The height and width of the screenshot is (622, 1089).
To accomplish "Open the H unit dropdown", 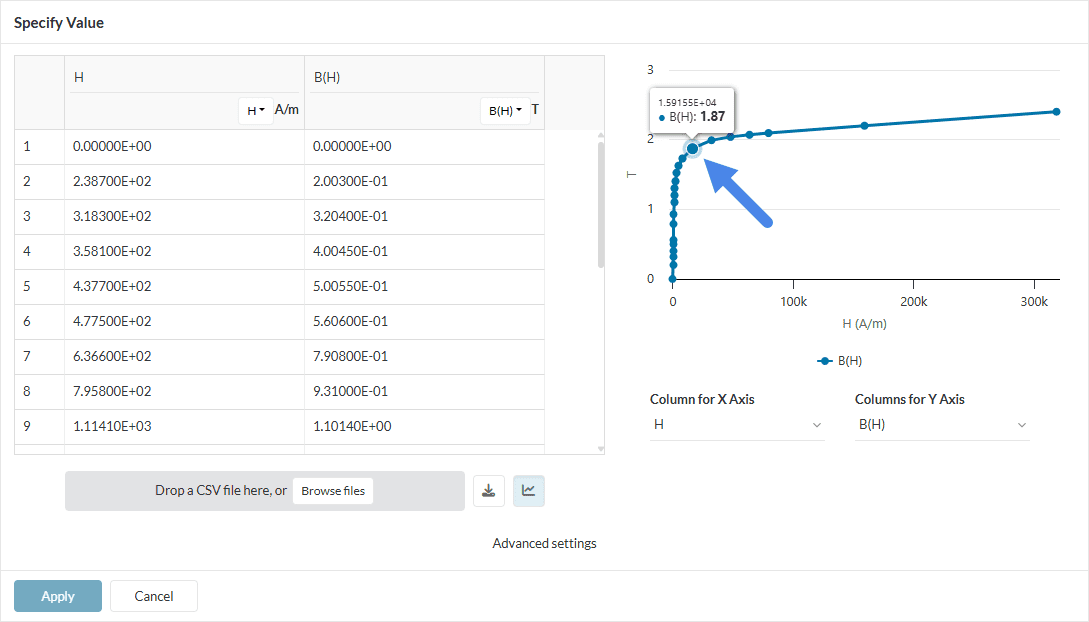I will (x=256, y=110).
